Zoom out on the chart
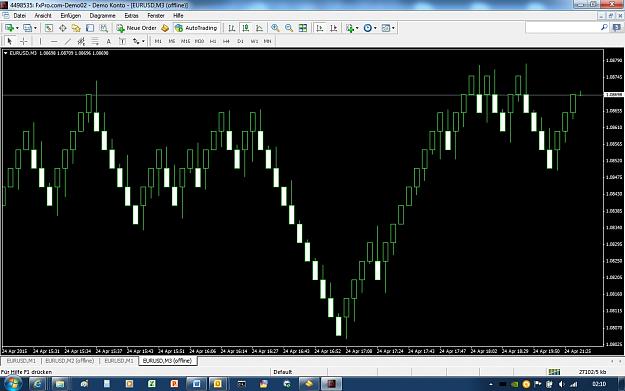Viewport: 625px width, 391px height. pos(289,28)
